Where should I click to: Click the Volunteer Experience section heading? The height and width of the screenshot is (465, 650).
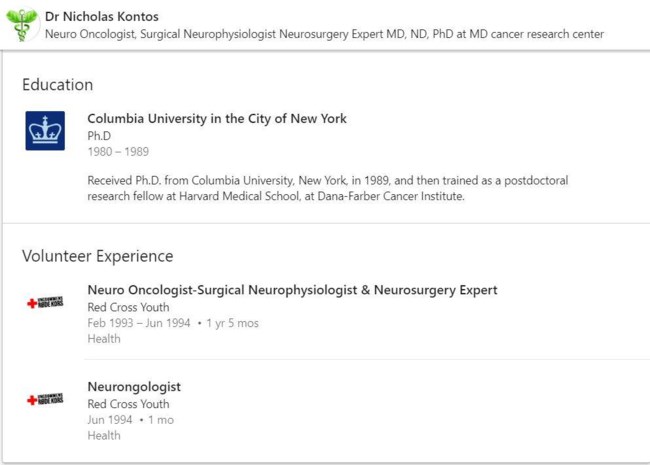97,256
